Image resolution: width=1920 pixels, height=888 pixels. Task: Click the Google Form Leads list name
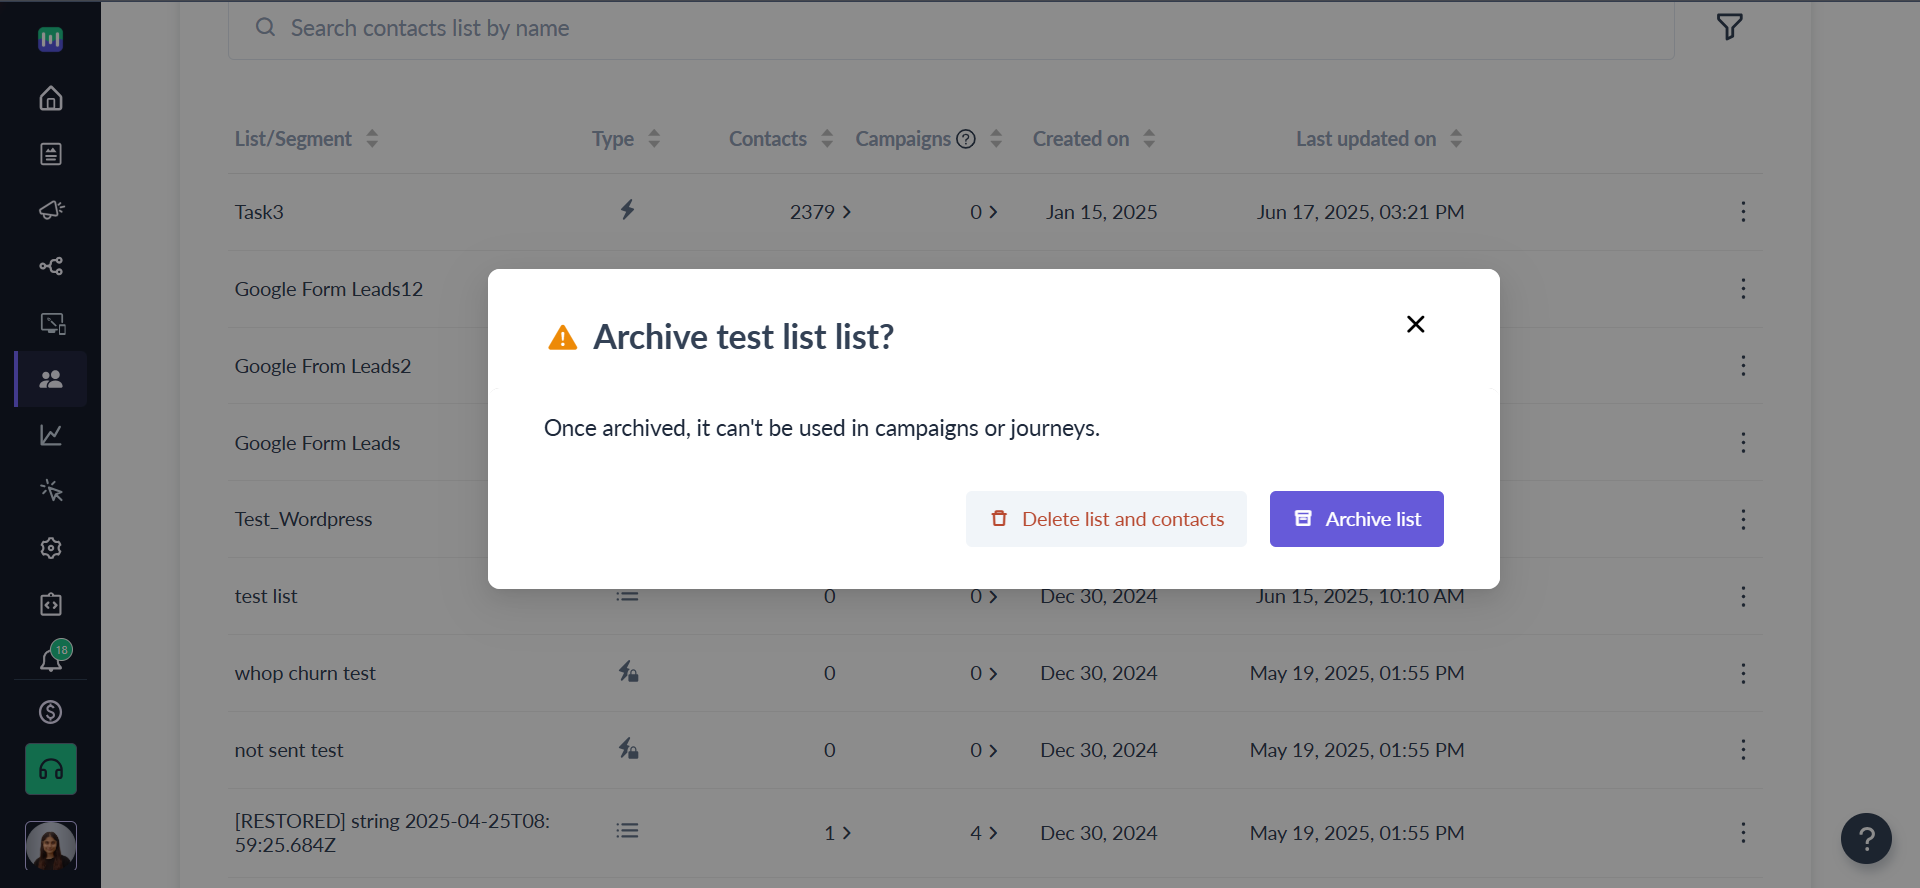(x=317, y=443)
